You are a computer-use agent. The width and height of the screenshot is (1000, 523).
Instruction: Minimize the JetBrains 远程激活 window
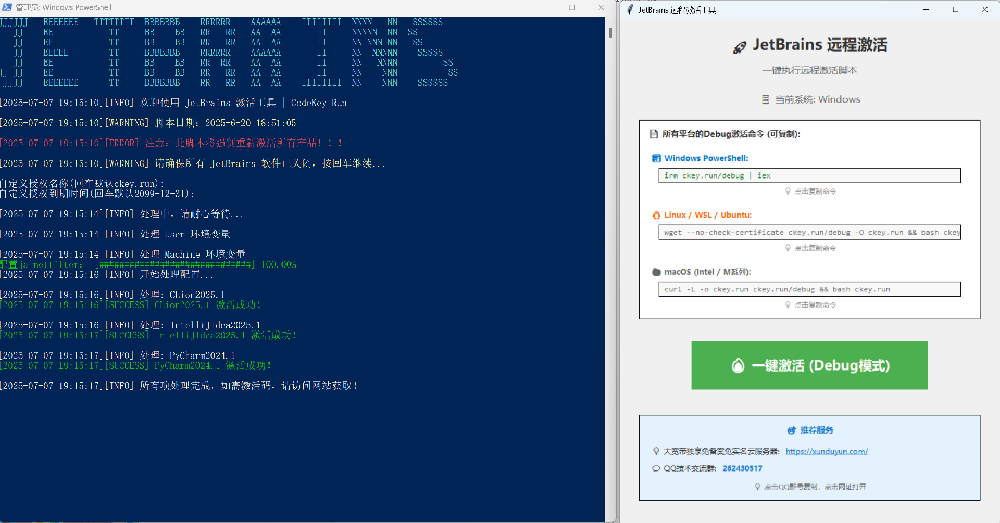(x=926, y=10)
